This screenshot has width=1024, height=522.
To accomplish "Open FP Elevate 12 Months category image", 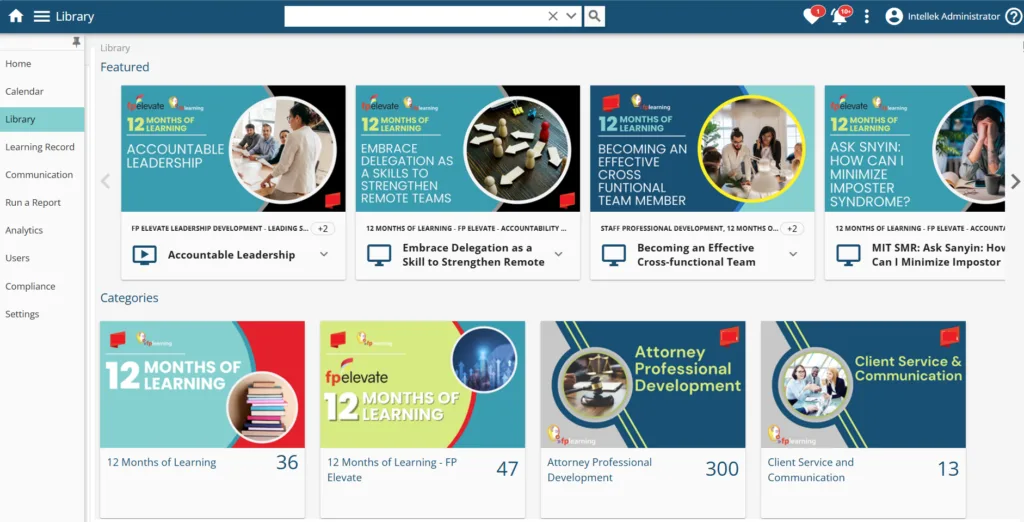I will click(x=423, y=384).
